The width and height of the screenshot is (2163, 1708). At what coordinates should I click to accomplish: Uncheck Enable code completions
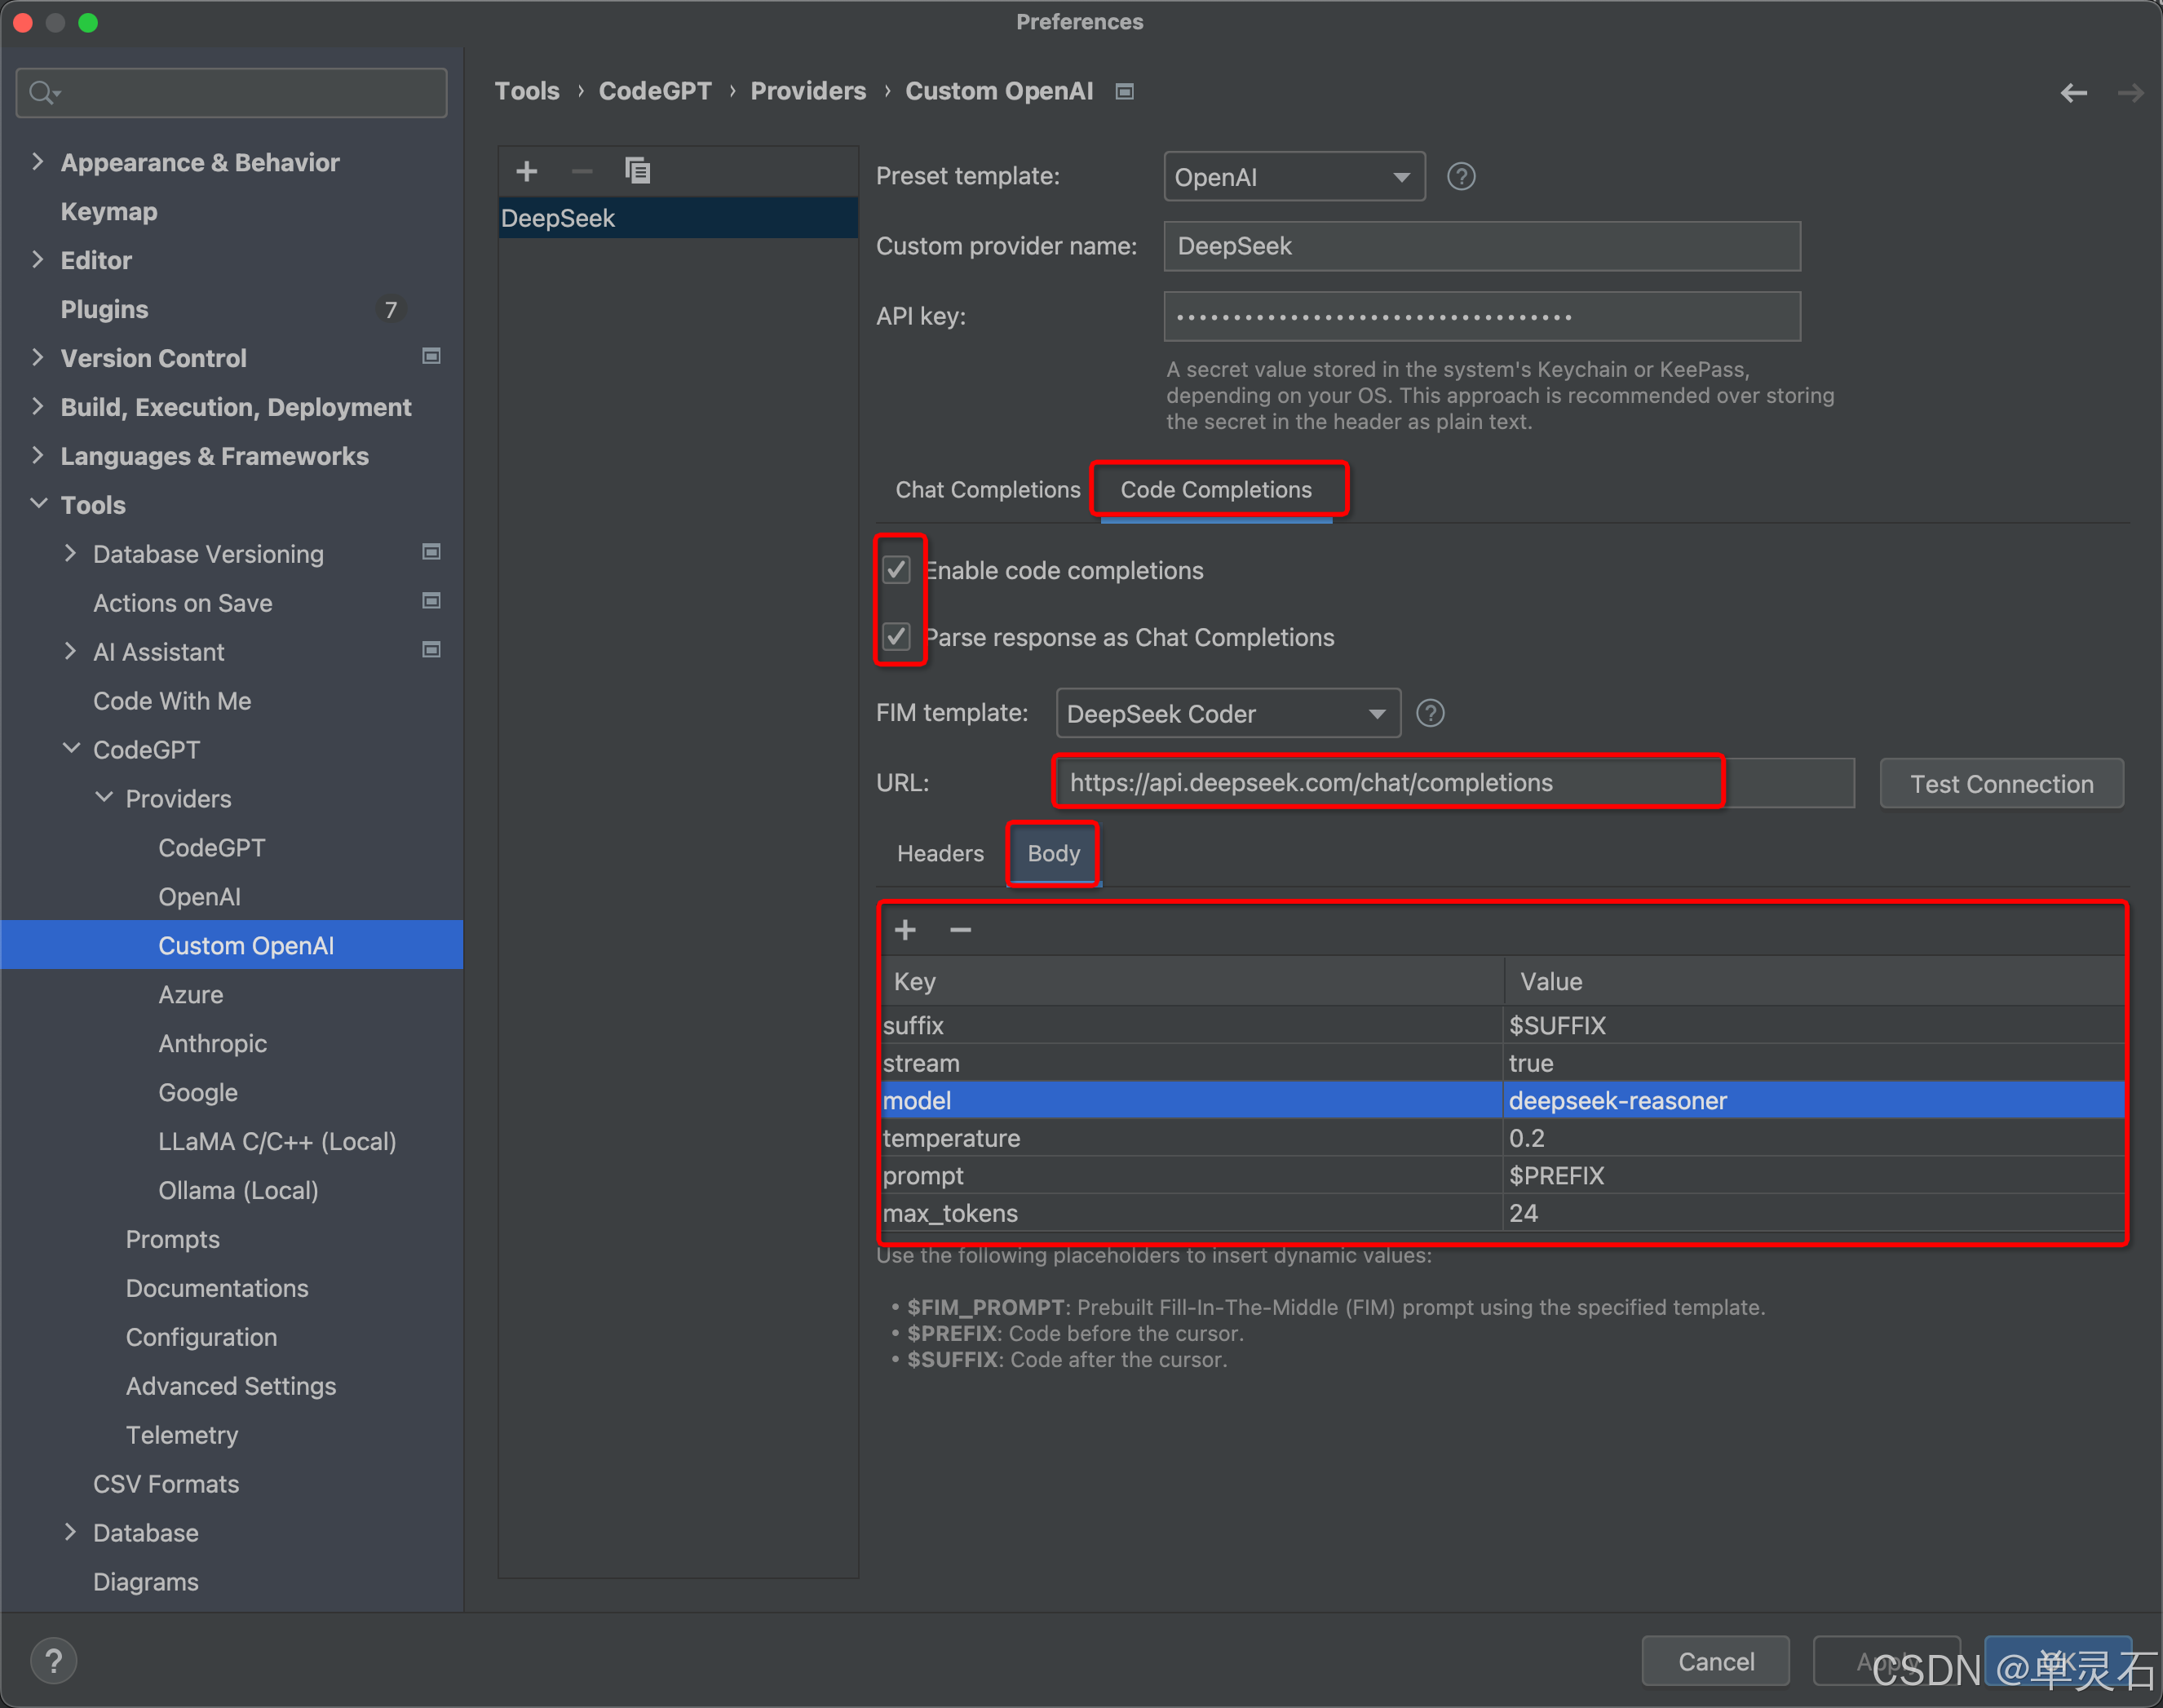pyautogui.click(x=897, y=570)
